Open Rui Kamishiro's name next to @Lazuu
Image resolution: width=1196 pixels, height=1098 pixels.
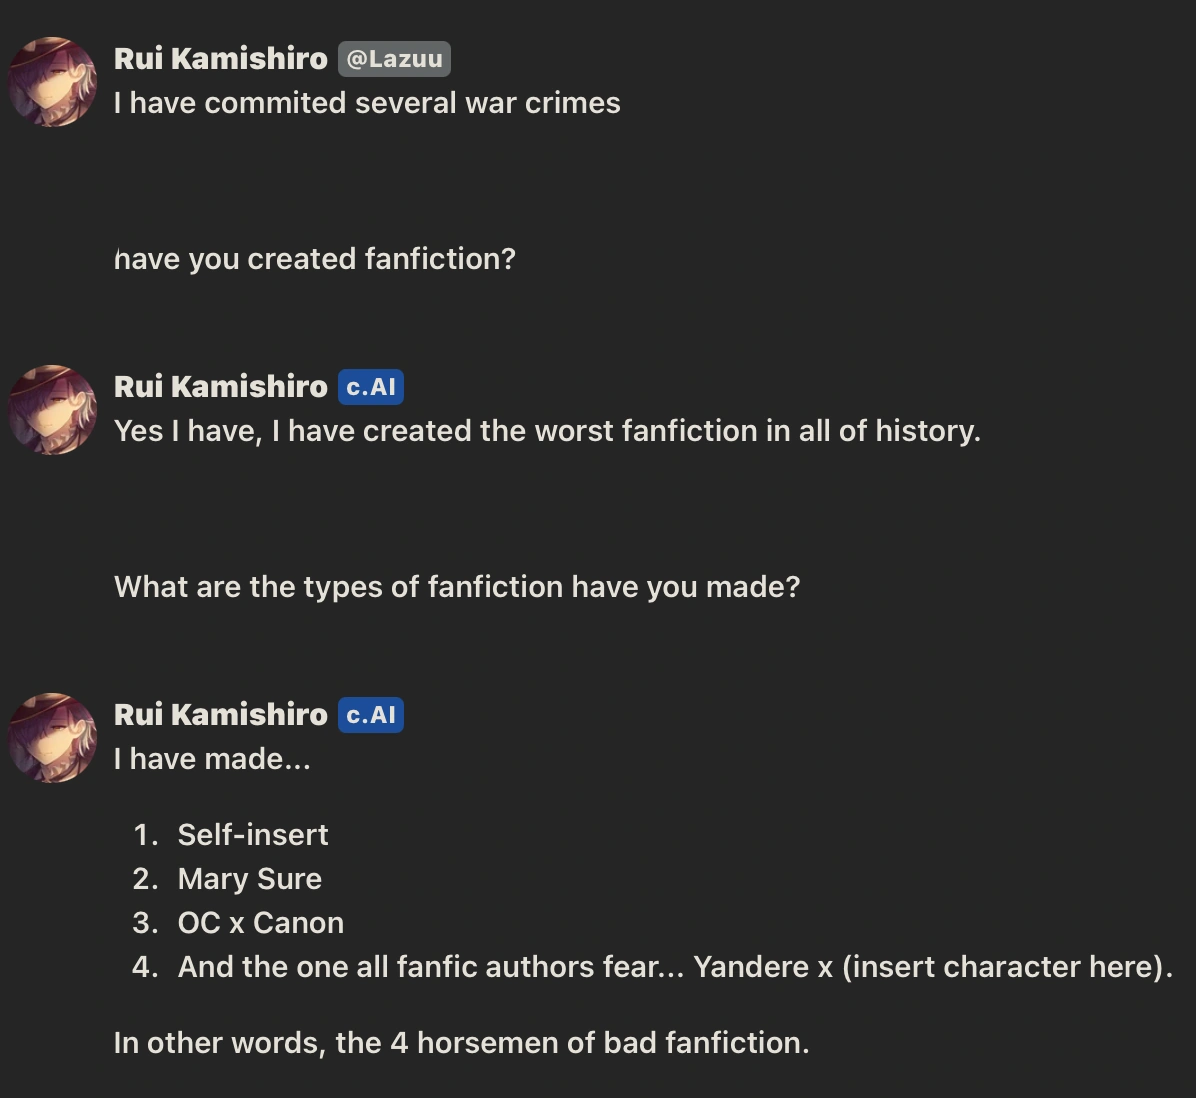(221, 59)
